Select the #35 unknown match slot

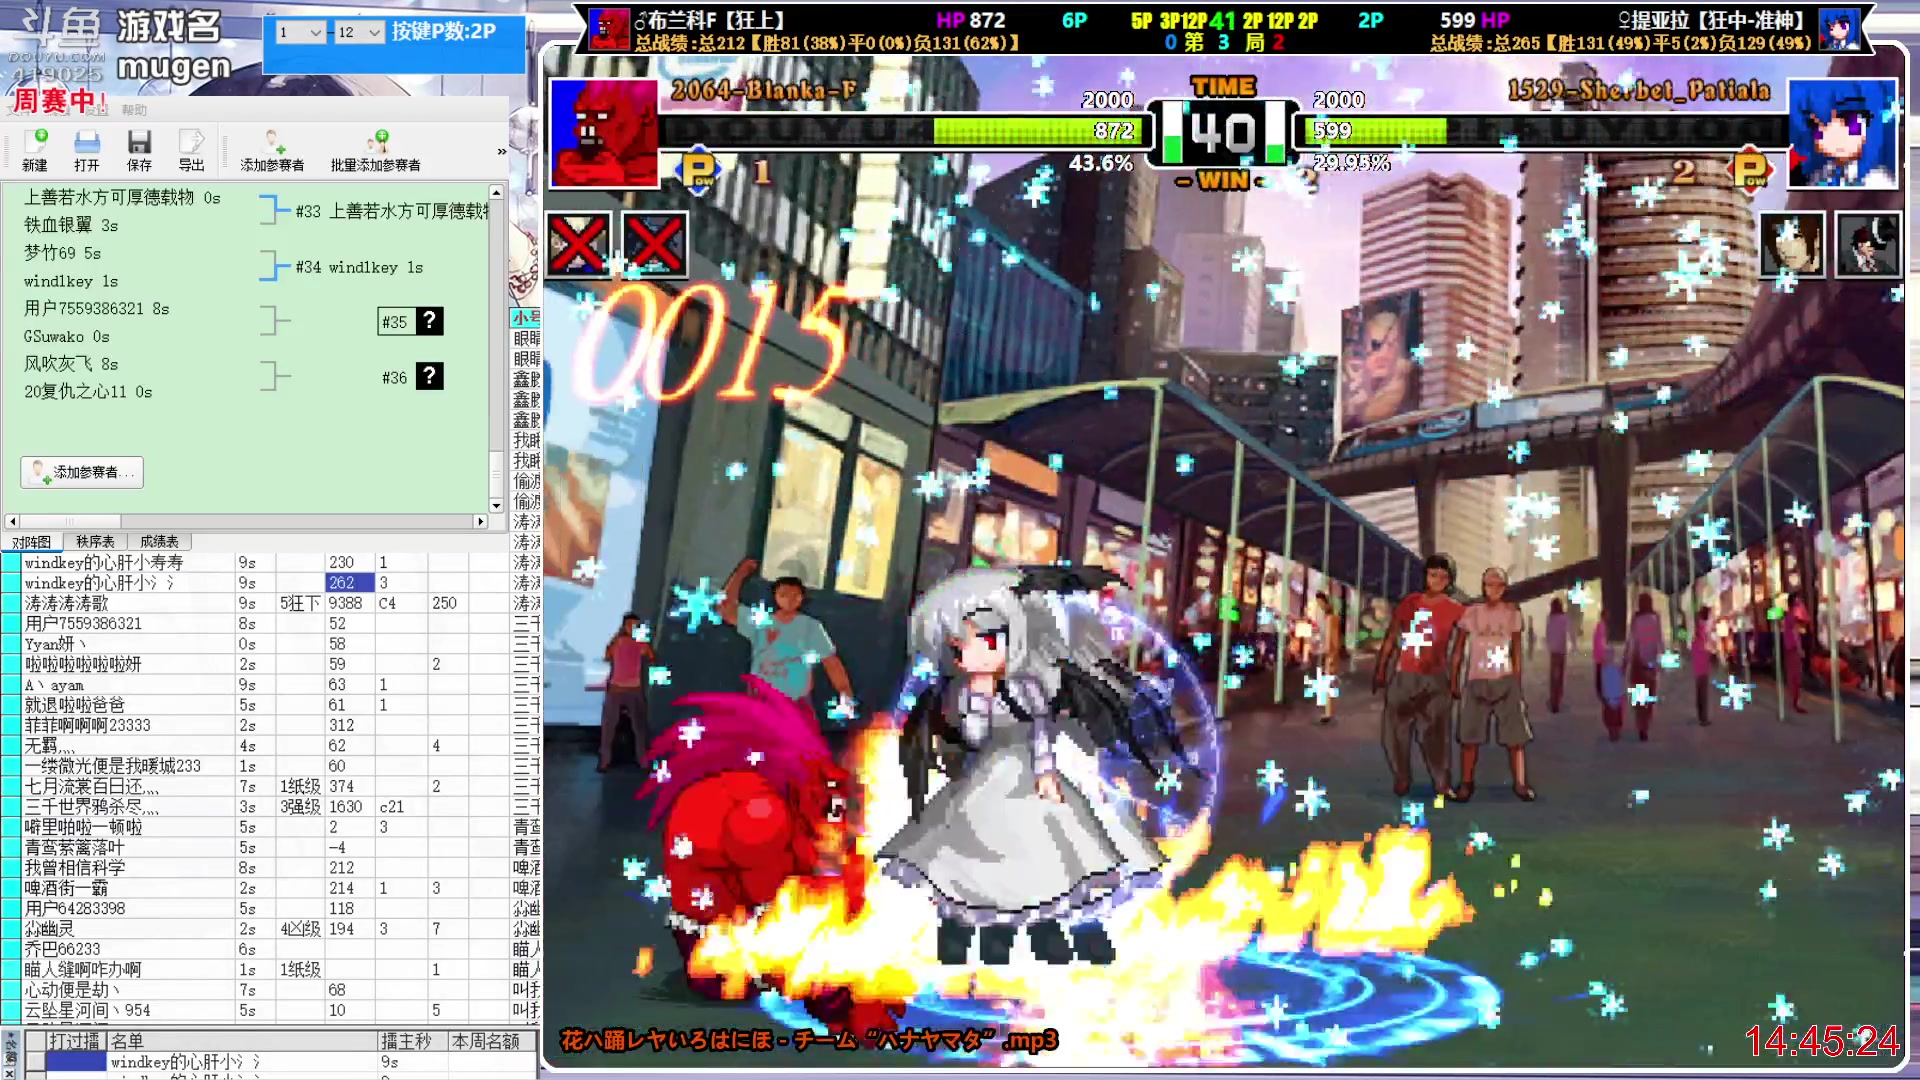pos(411,321)
